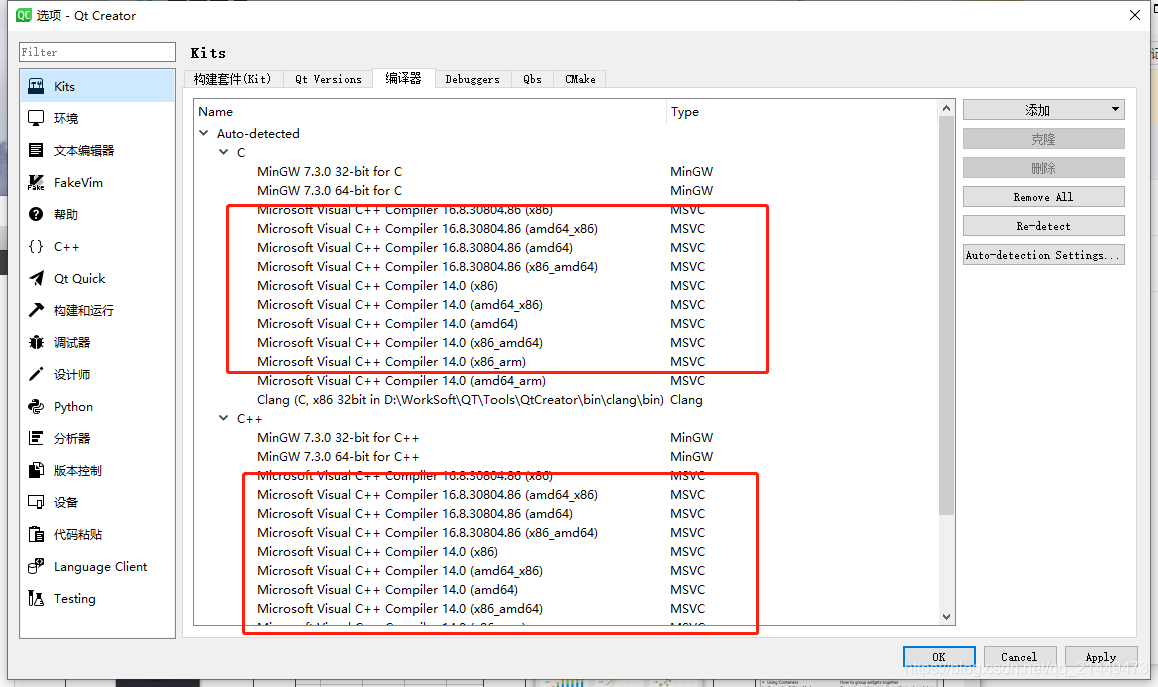Screen dimensions: 1158x687
Task: Select MinGW 7.3.0 32-bit for C++
Action: pyautogui.click(x=338, y=437)
